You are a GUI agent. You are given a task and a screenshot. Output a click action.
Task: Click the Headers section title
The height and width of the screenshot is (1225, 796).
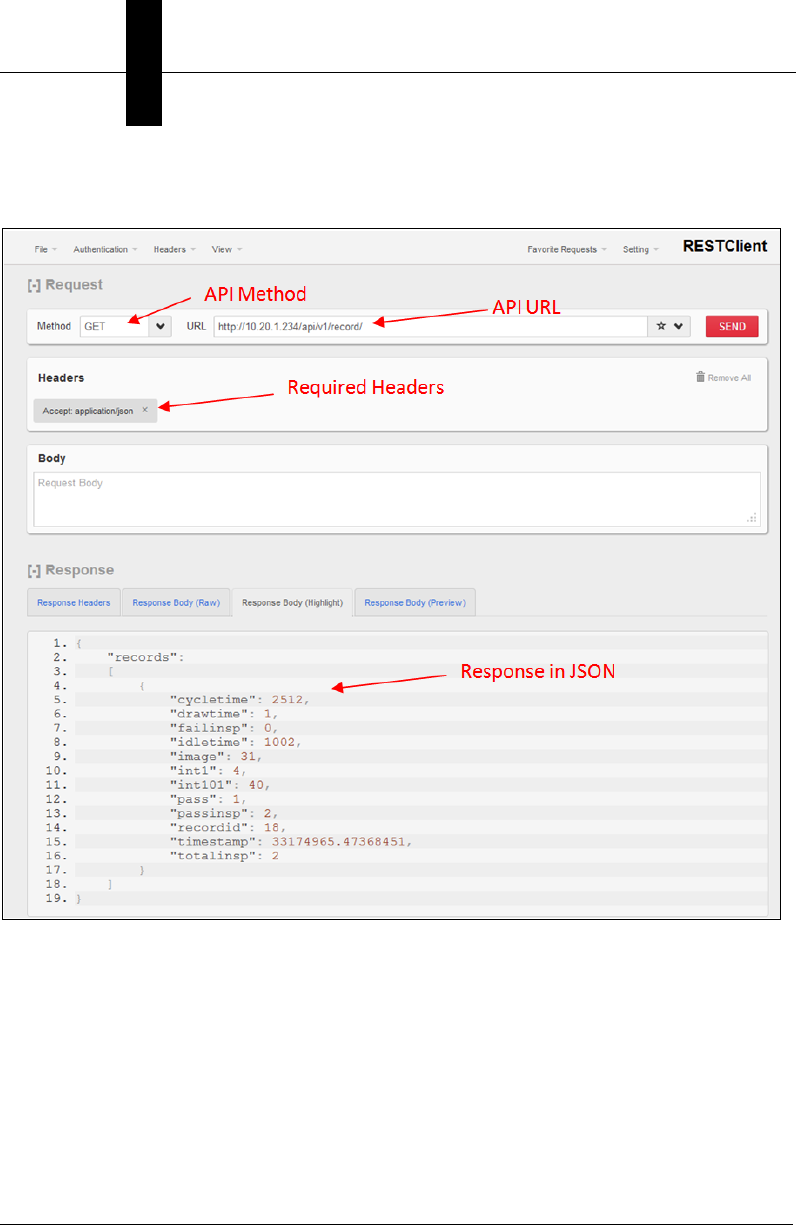61,378
